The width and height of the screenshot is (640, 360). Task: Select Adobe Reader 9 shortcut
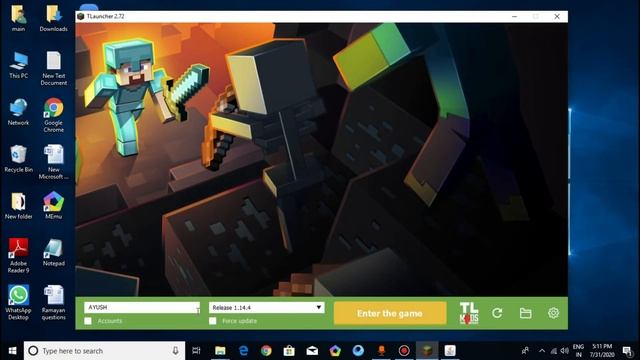pos(18,256)
